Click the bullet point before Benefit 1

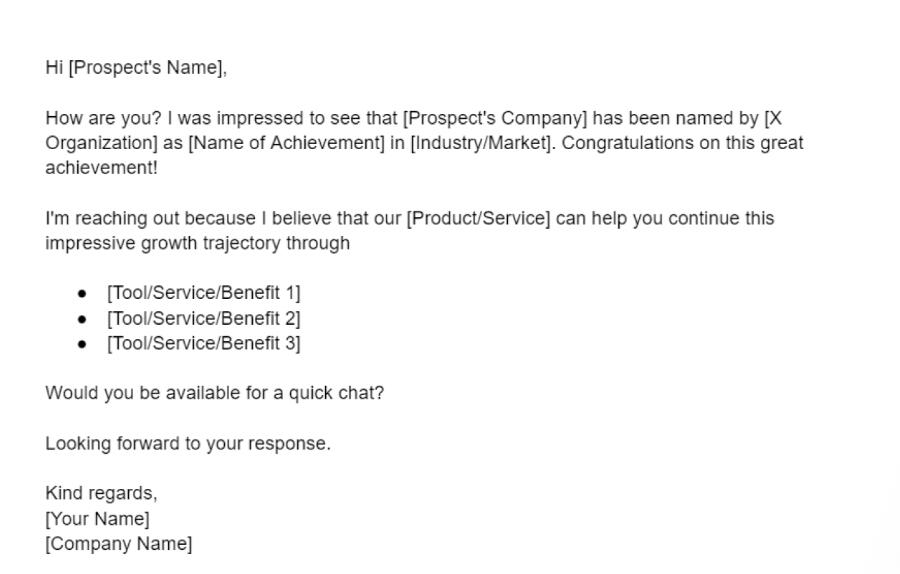(x=82, y=294)
